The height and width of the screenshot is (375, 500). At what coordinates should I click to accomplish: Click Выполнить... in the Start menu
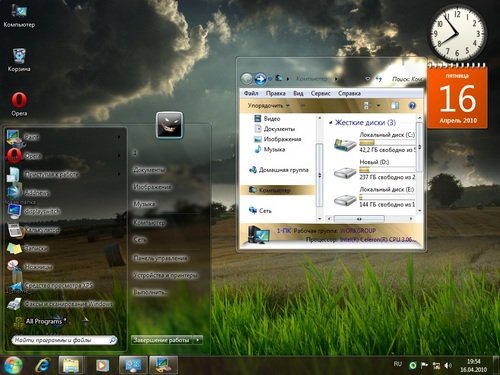point(150,292)
